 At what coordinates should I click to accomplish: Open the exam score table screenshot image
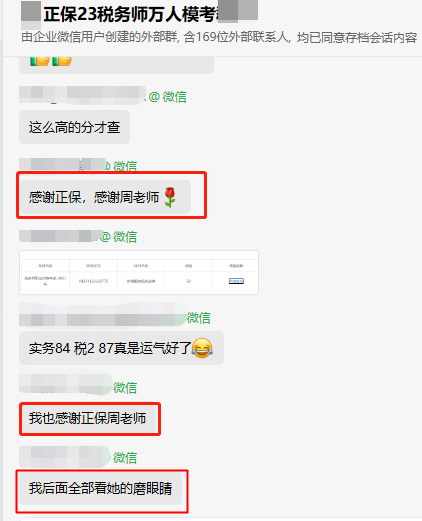tap(139, 272)
